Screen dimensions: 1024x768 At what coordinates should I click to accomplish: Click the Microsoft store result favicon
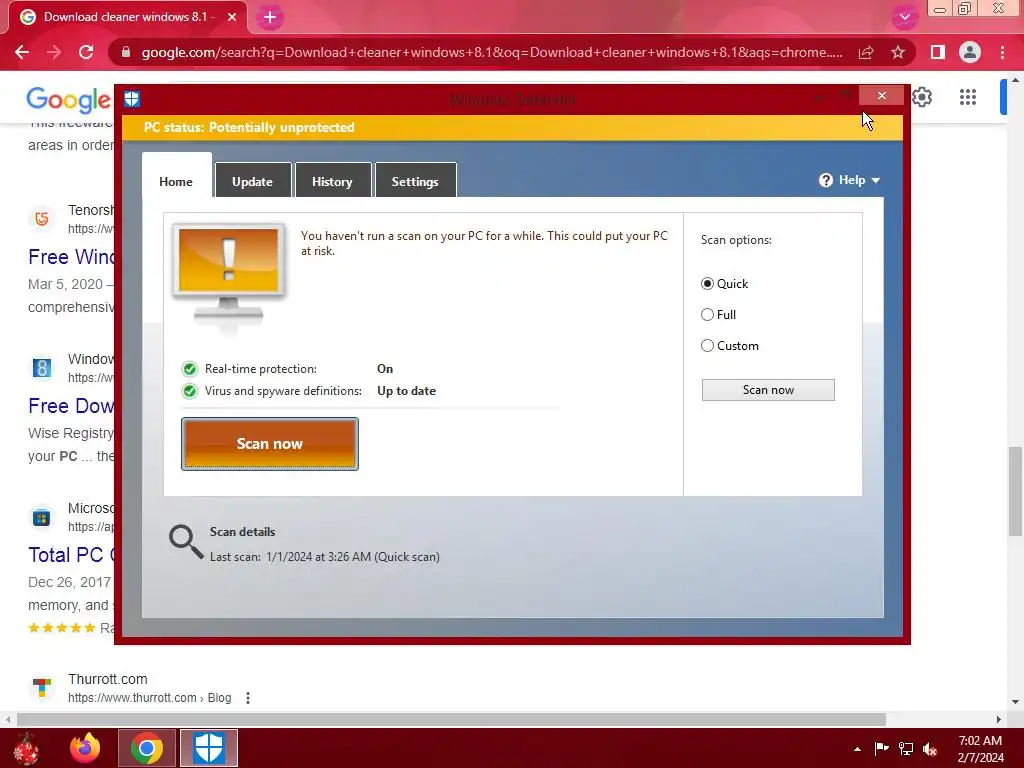[x=42, y=517]
